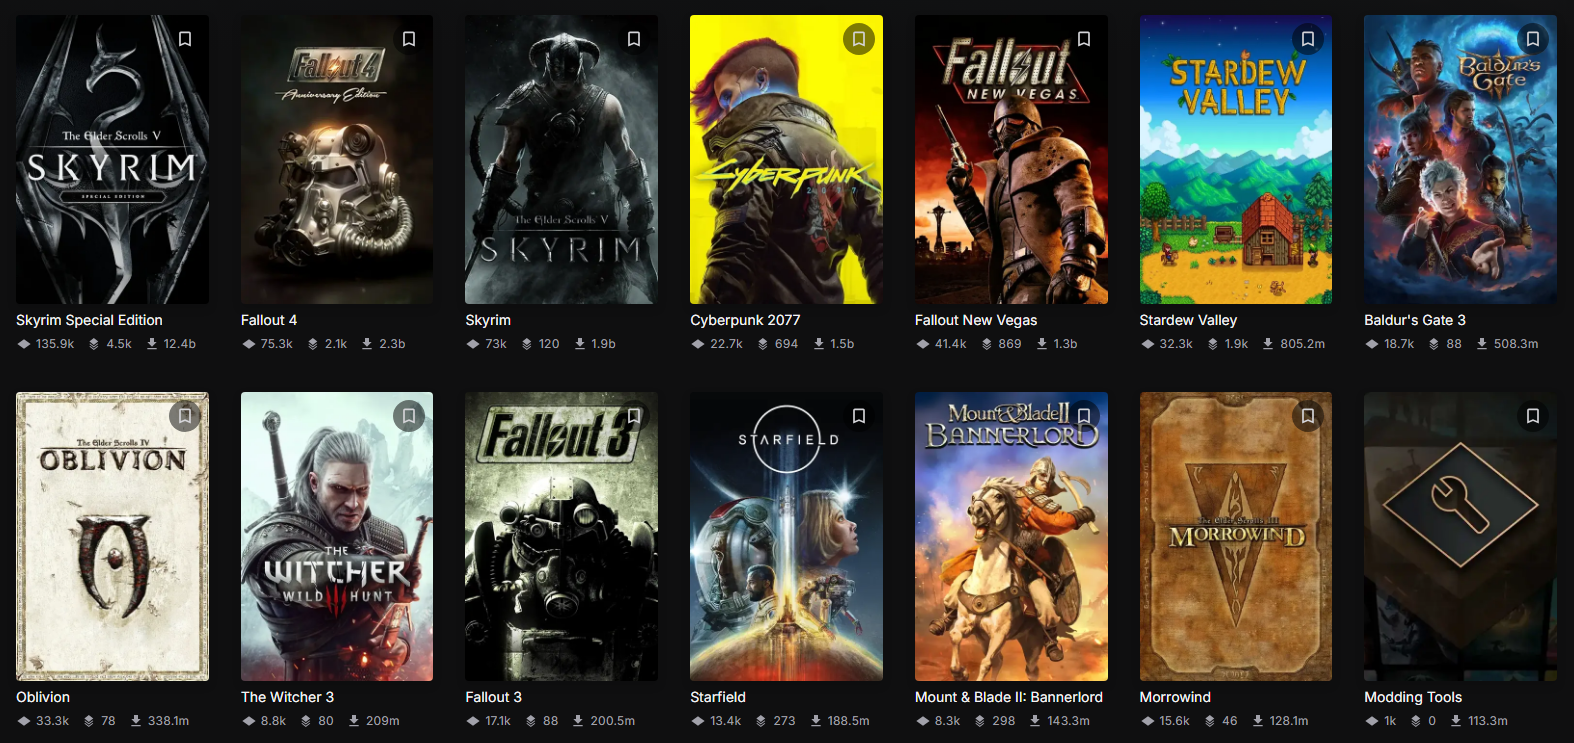The height and width of the screenshot is (743, 1574).
Task: Open the "Stardew Valley" title link
Action: pos(1188,320)
